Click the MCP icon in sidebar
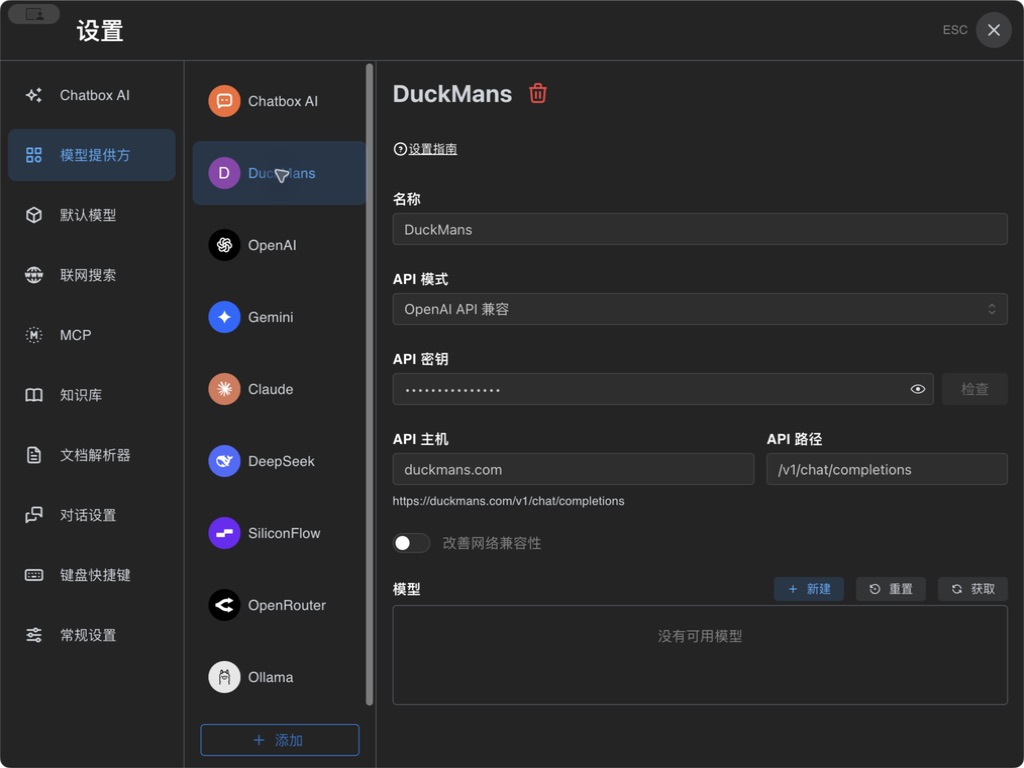Screen dimensions: 1024x768 click(34, 335)
